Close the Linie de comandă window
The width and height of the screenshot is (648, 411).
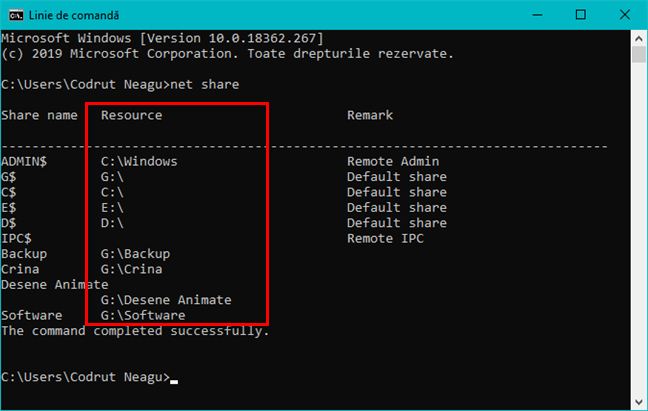coord(625,15)
